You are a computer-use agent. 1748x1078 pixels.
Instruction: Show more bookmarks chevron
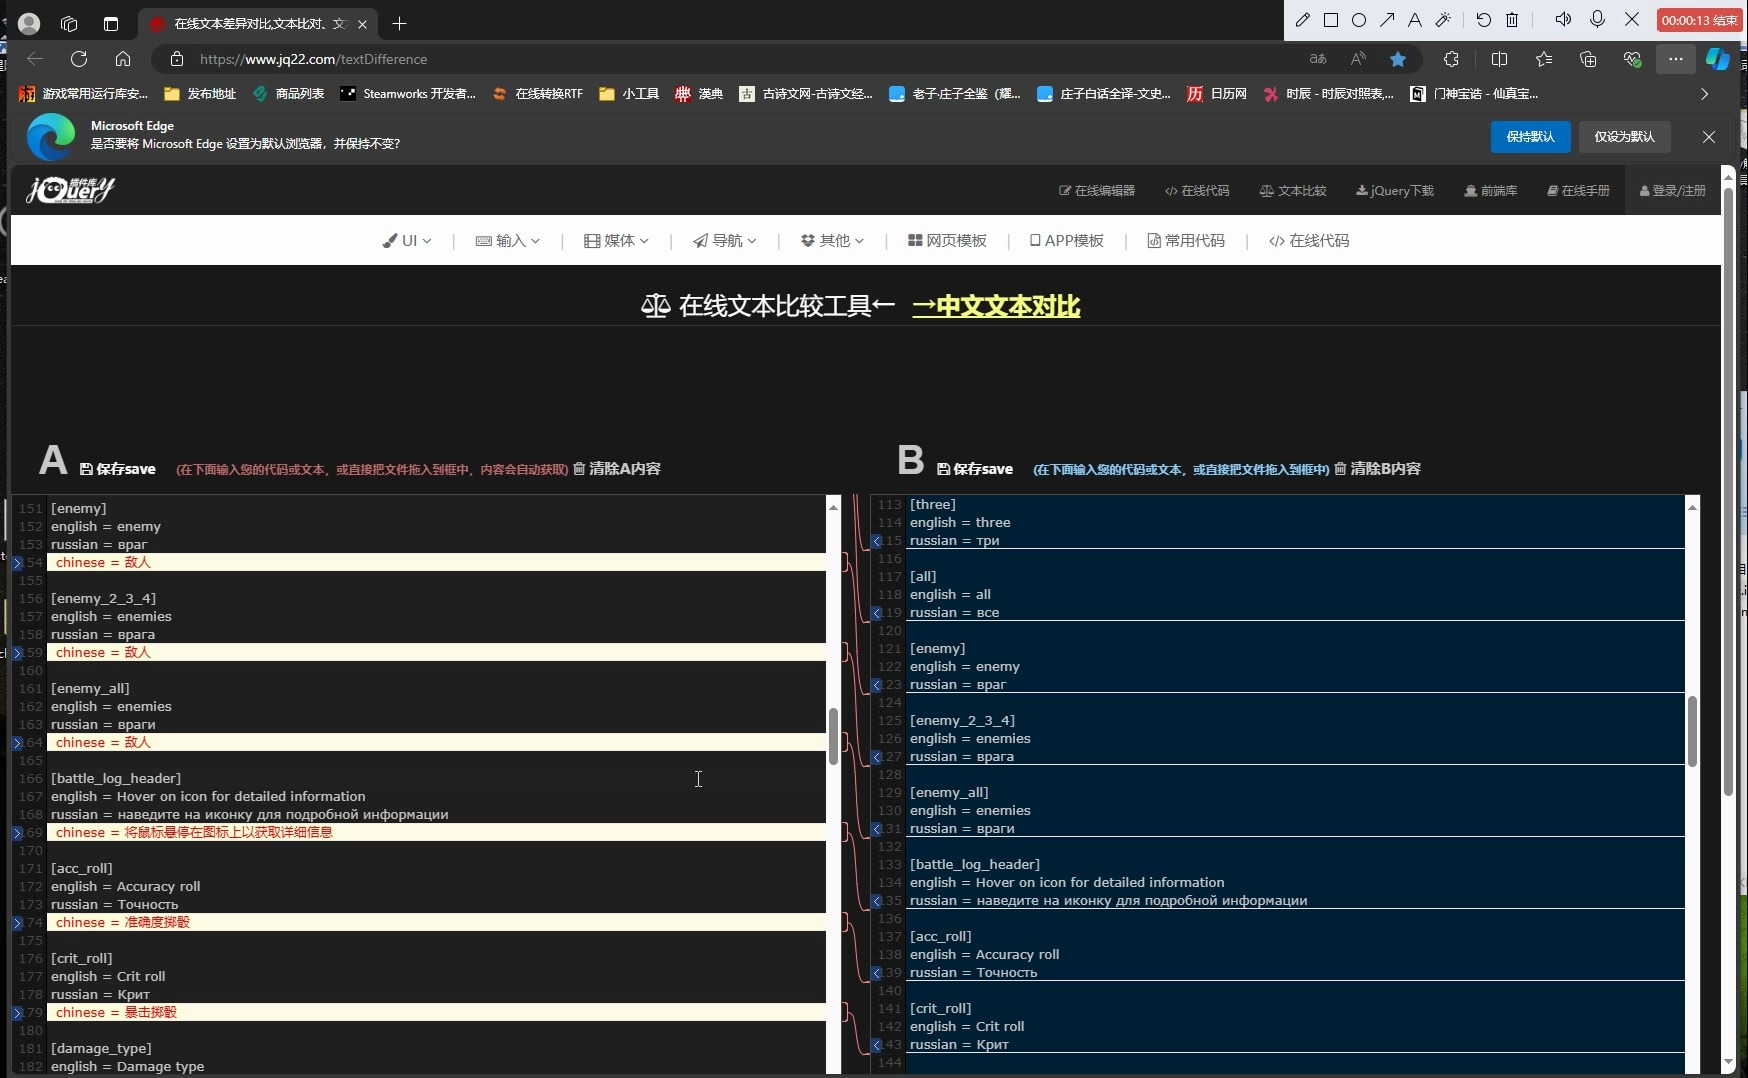pyautogui.click(x=1704, y=94)
